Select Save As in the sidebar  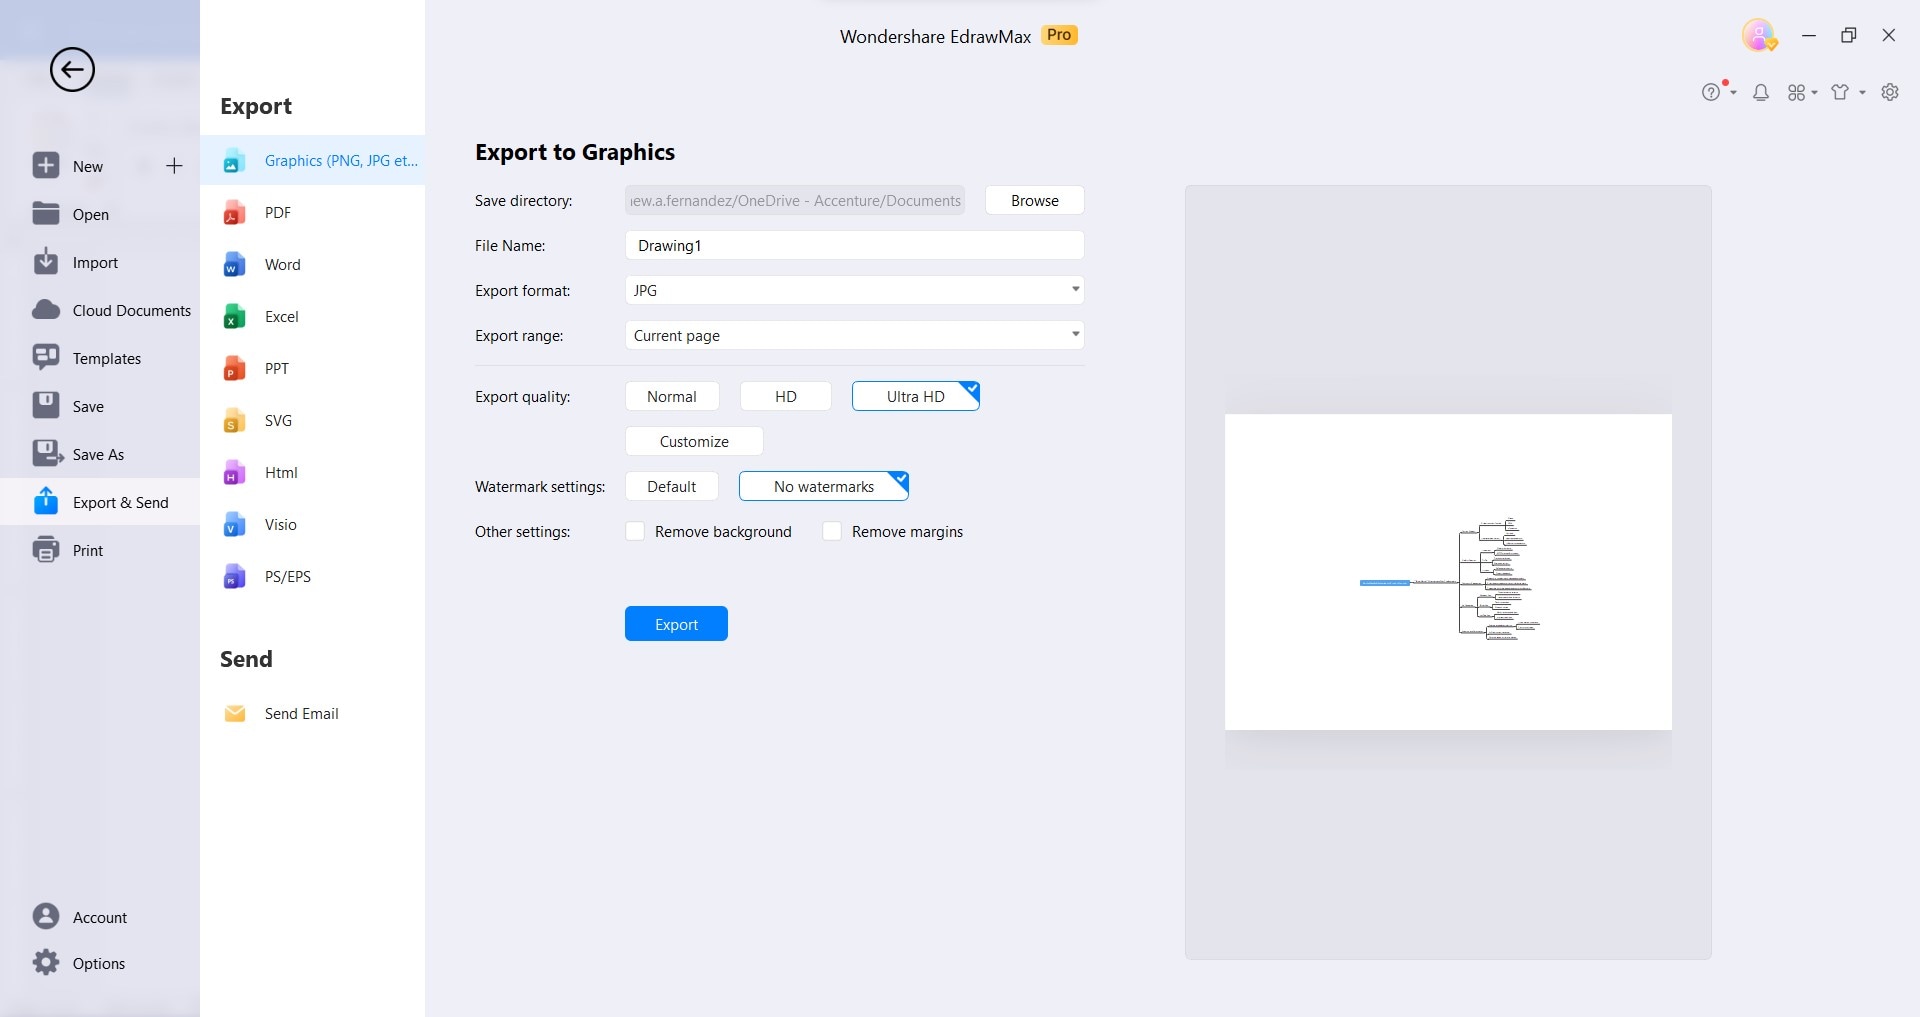click(x=100, y=454)
